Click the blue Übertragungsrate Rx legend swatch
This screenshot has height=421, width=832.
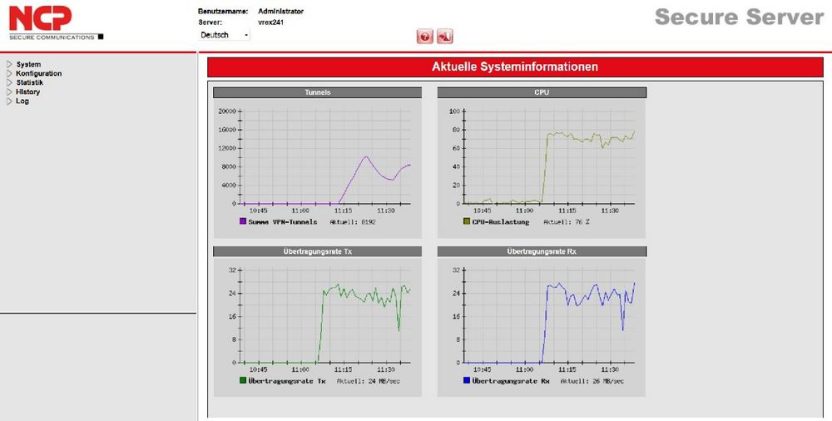point(466,381)
